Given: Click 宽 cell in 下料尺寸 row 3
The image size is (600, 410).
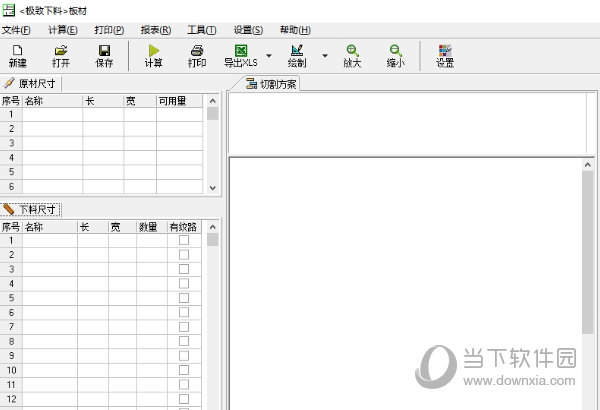Looking at the screenshot, I should click(122, 269).
